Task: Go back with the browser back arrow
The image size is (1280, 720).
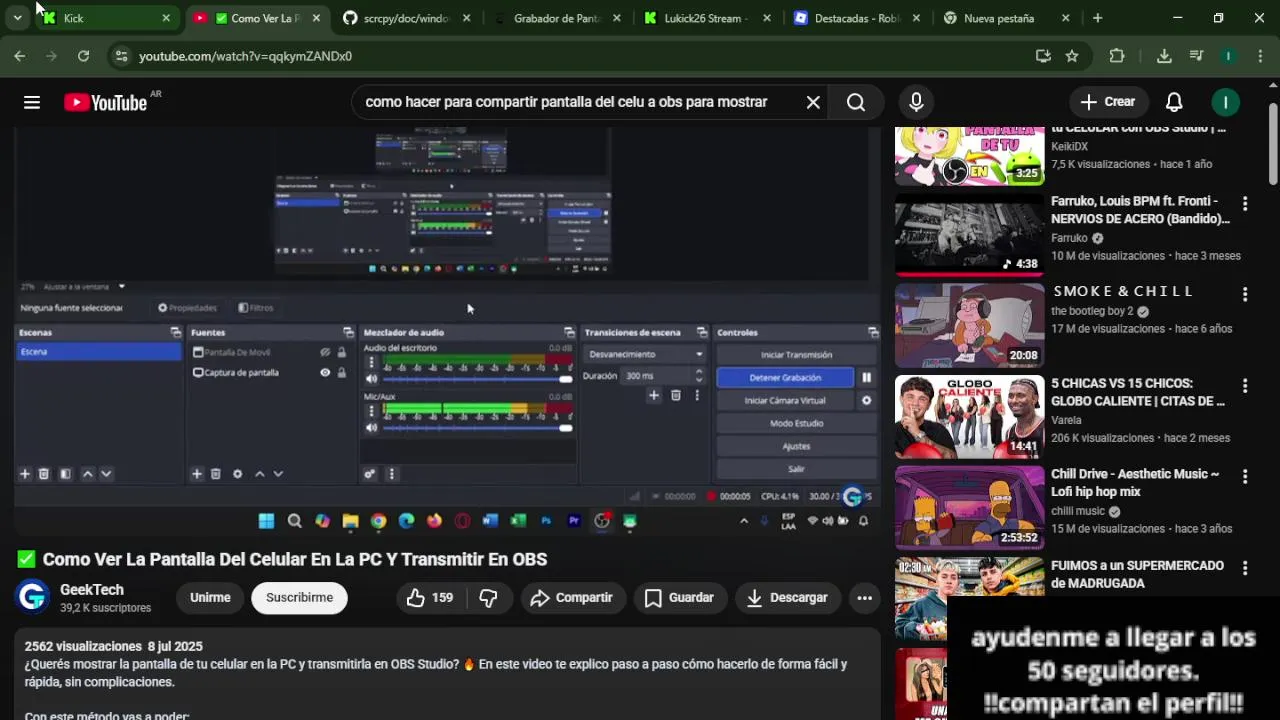Action: tap(19, 56)
